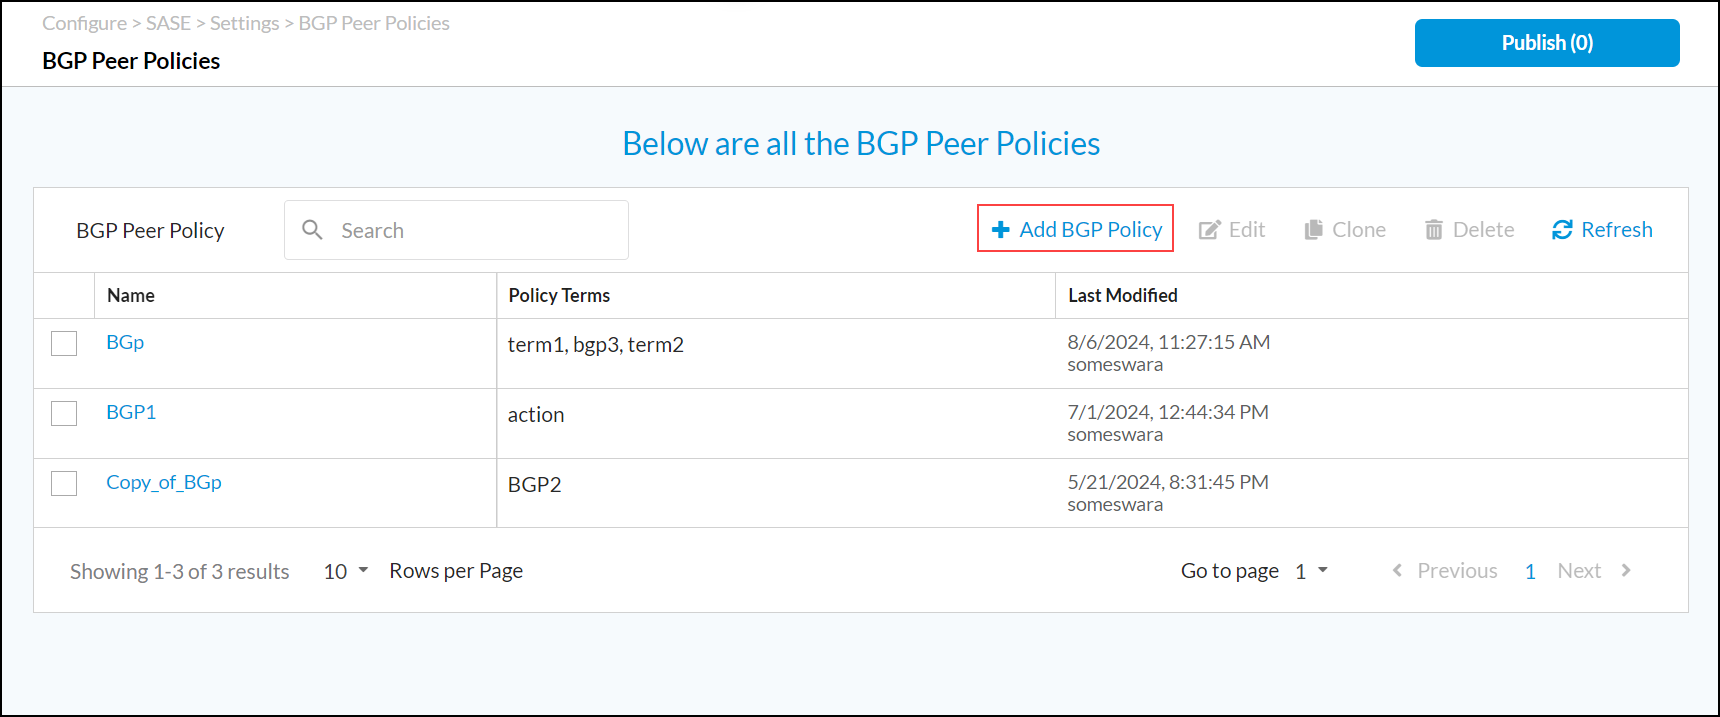
Task: Open the BGP1 policy link
Action: pos(131,412)
